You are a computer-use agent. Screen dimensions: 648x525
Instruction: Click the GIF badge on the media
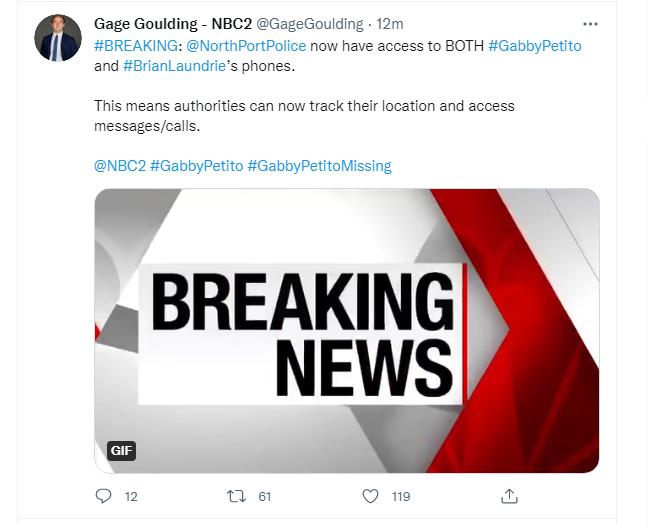pyautogui.click(x=121, y=451)
